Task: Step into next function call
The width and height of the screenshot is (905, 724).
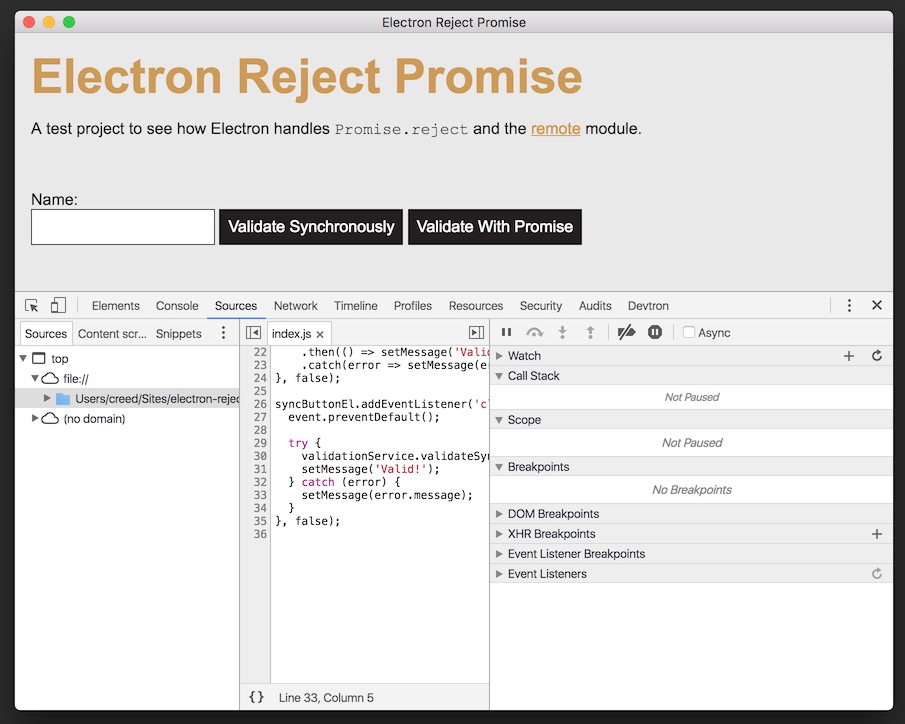Action: 562,333
